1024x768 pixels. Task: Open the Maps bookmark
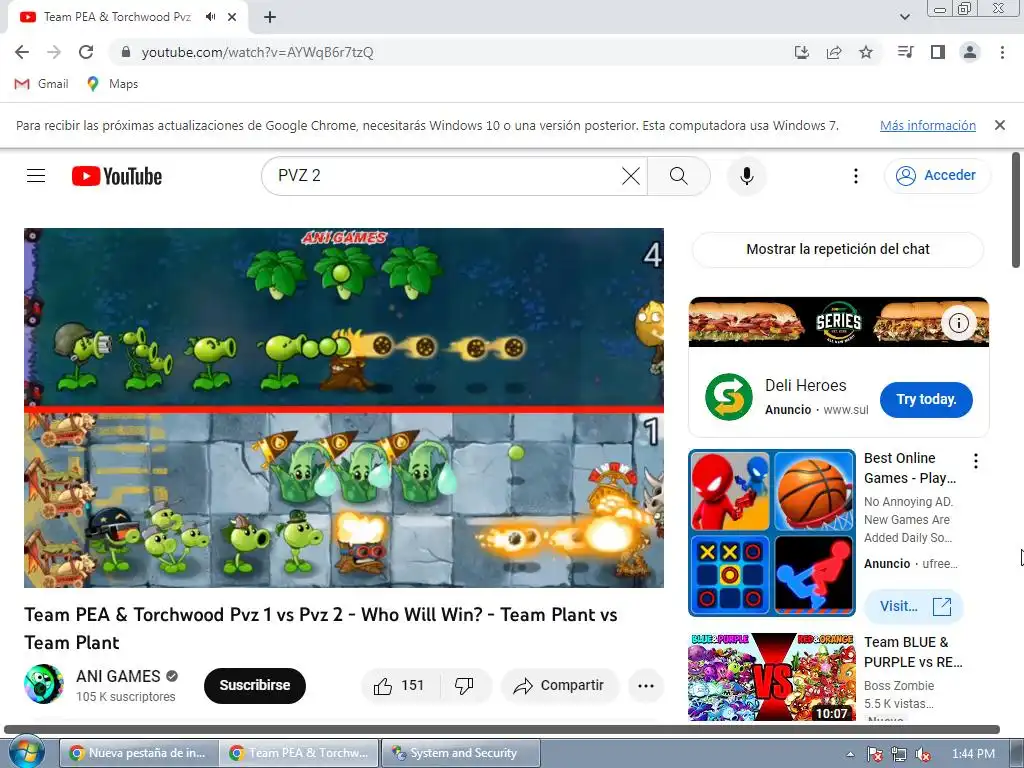(112, 84)
